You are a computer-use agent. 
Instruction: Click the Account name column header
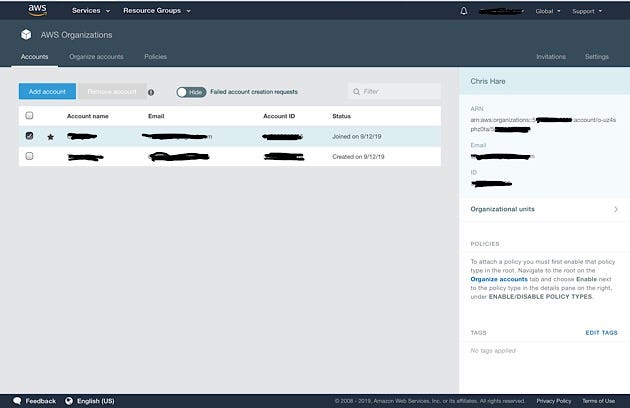88,116
